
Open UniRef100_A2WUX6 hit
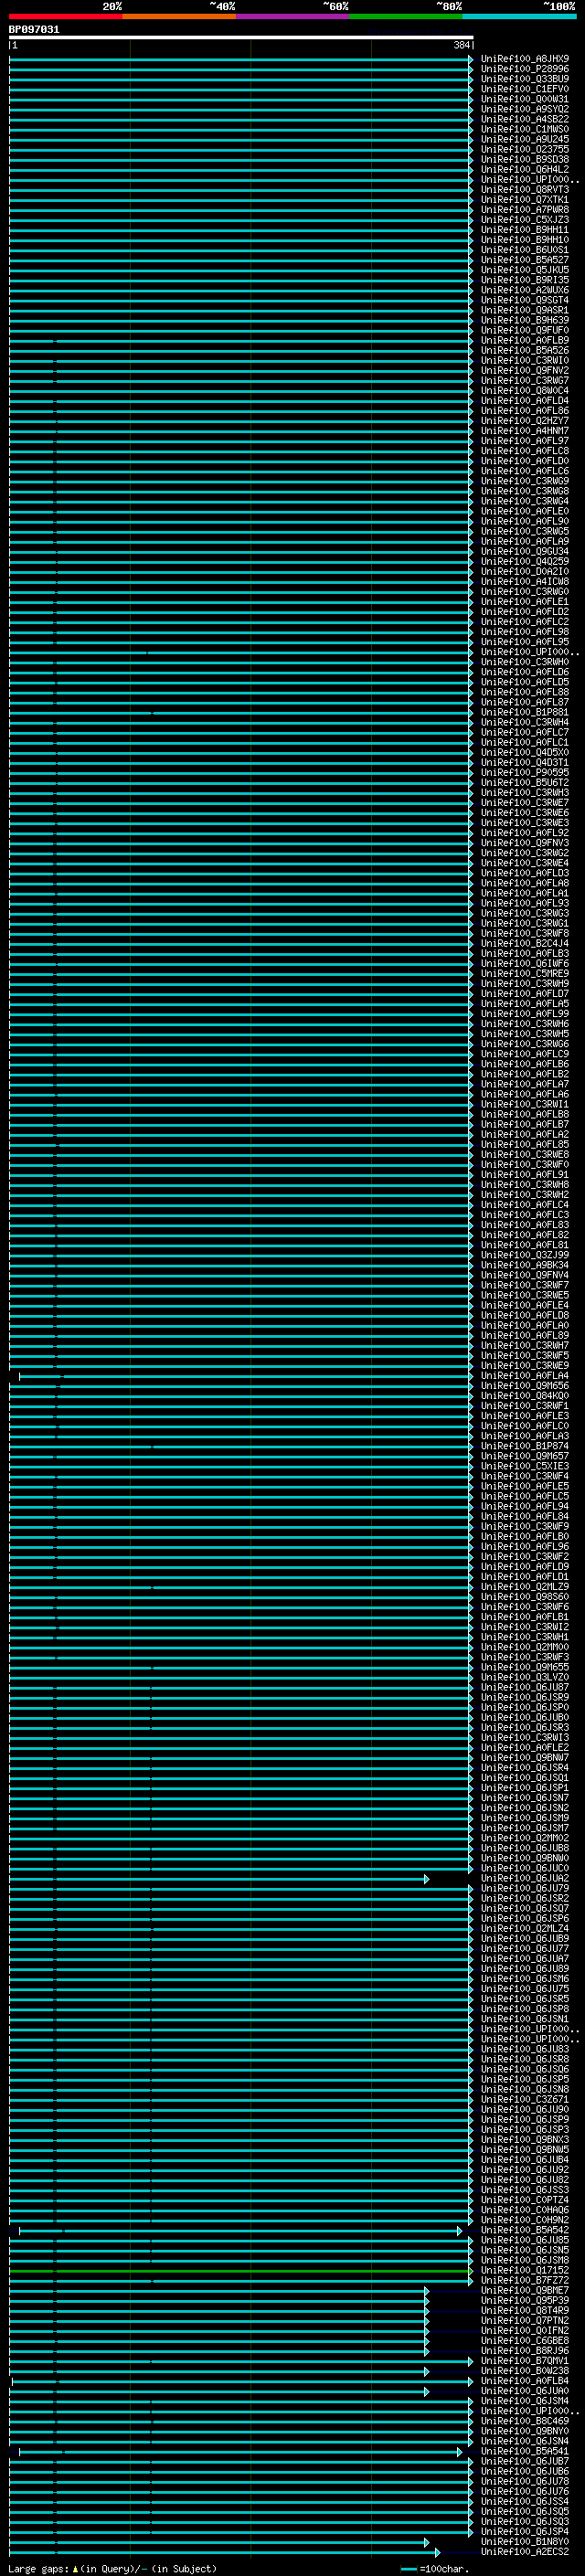pos(525,290)
